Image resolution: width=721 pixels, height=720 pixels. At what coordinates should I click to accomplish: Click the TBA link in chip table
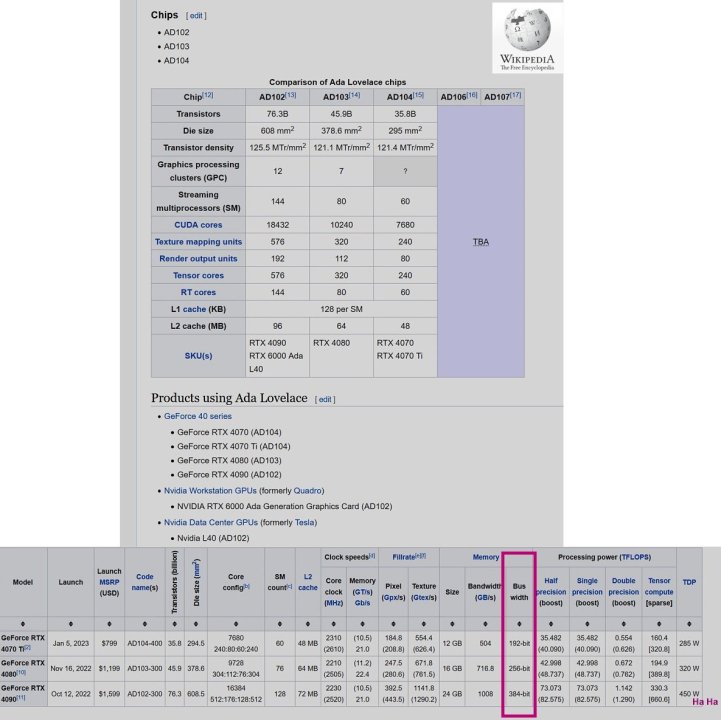click(x=481, y=241)
